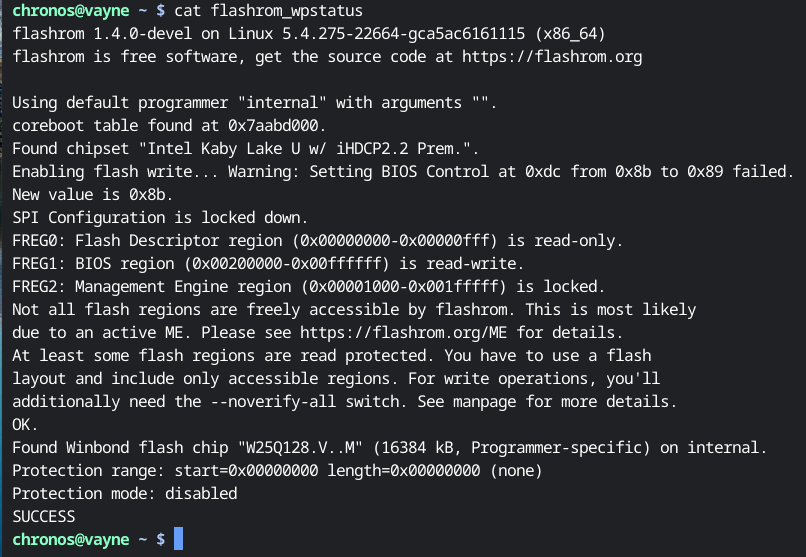The width and height of the screenshot is (806, 557).
Task: Click the FREG2 Management Engine region line
Action: tap(308, 287)
